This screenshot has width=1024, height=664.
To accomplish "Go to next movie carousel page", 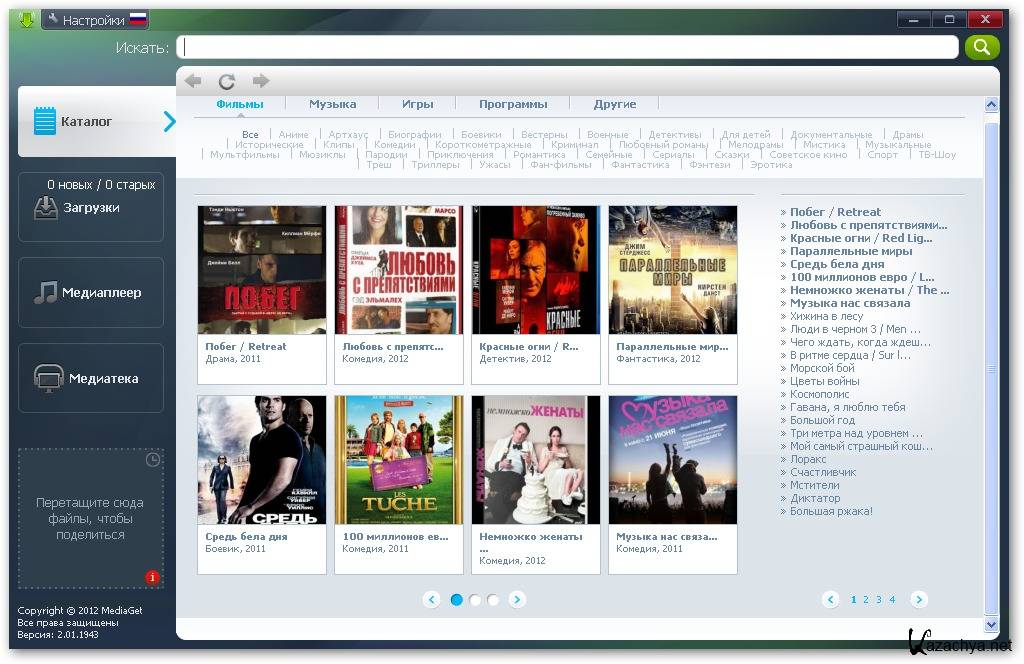I will (x=517, y=600).
